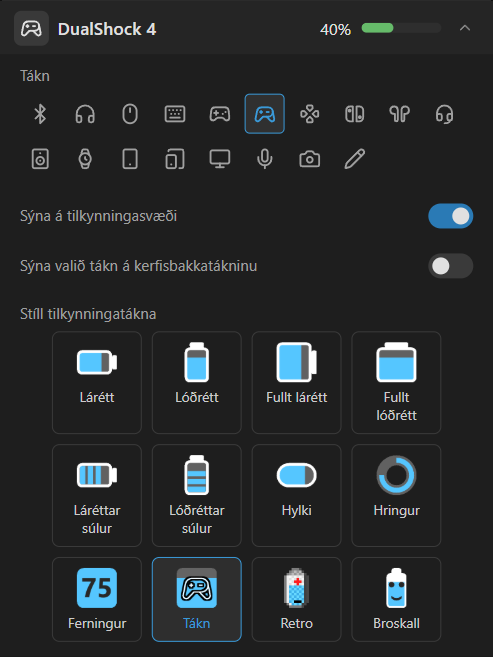
Task: Choose the Ferningur square 75 style
Action: [x=97, y=600]
